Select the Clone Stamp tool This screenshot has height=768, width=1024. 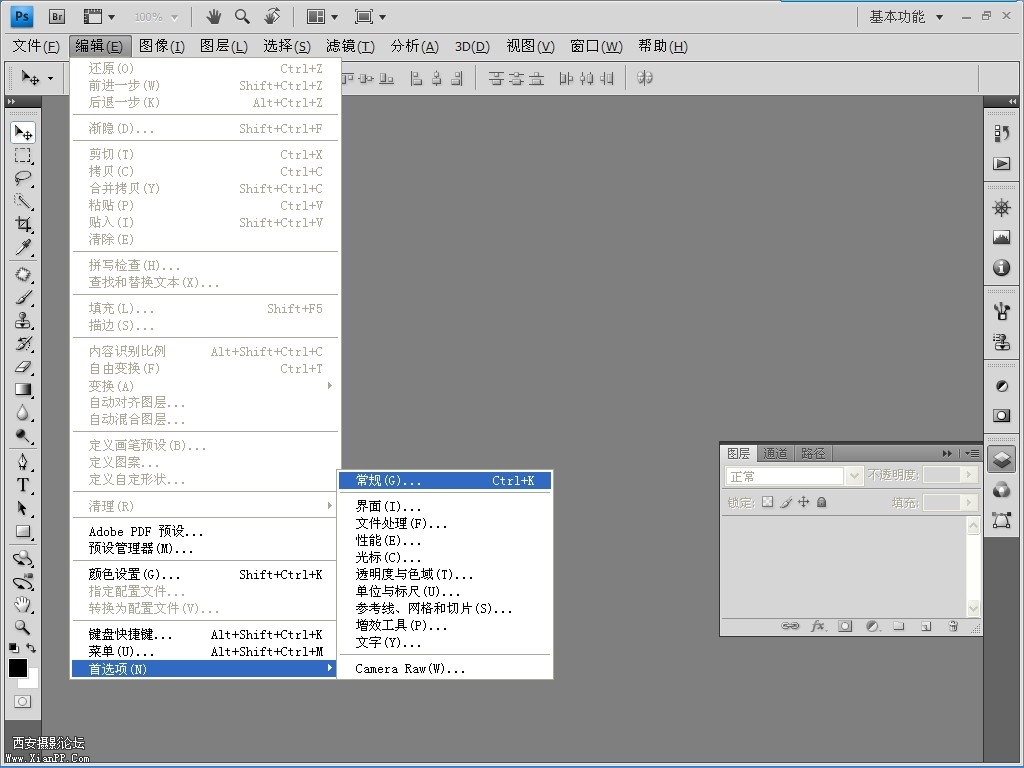pos(23,321)
